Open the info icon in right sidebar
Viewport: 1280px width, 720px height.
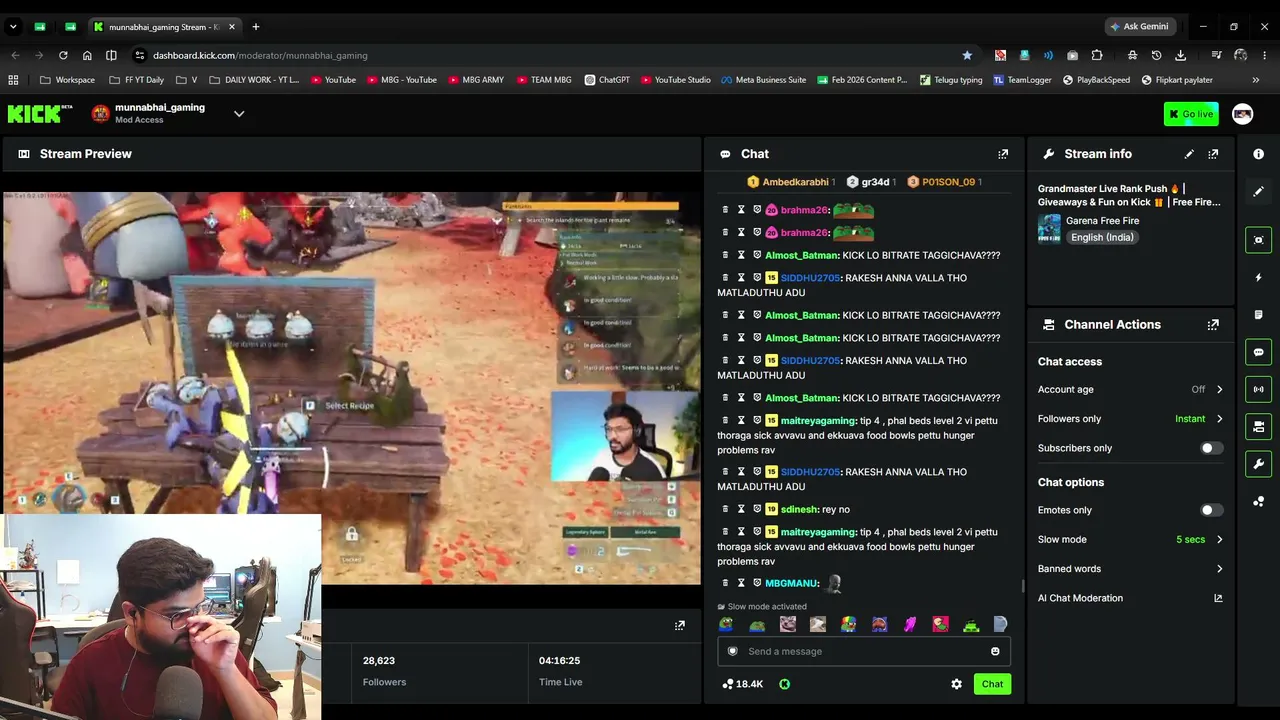pyautogui.click(x=1259, y=154)
